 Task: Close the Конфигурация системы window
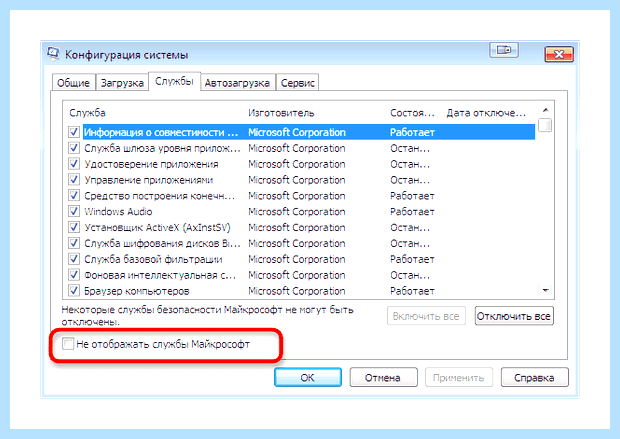(x=559, y=54)
